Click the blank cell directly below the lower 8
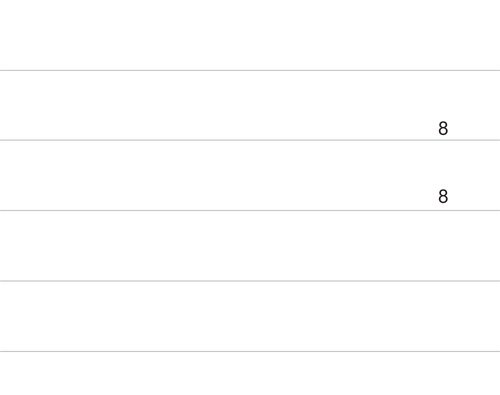The width and height of the screenshot is (500, 395). point(443,246)
